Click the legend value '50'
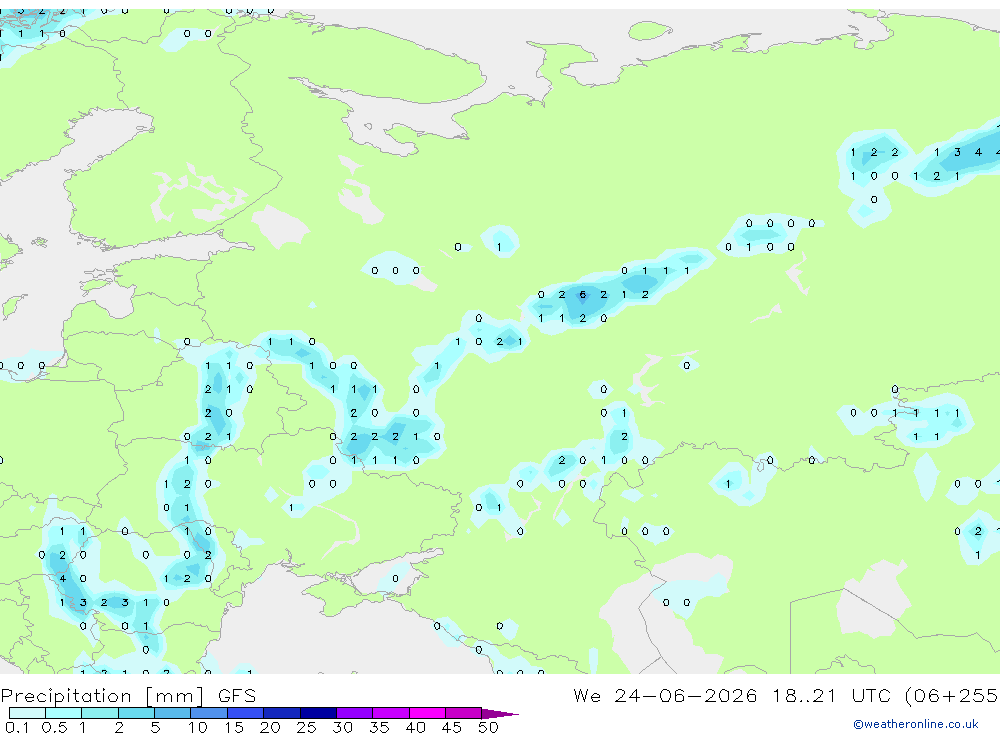Viewport: 1000px width, 733px height. click(x=488, y=727)
